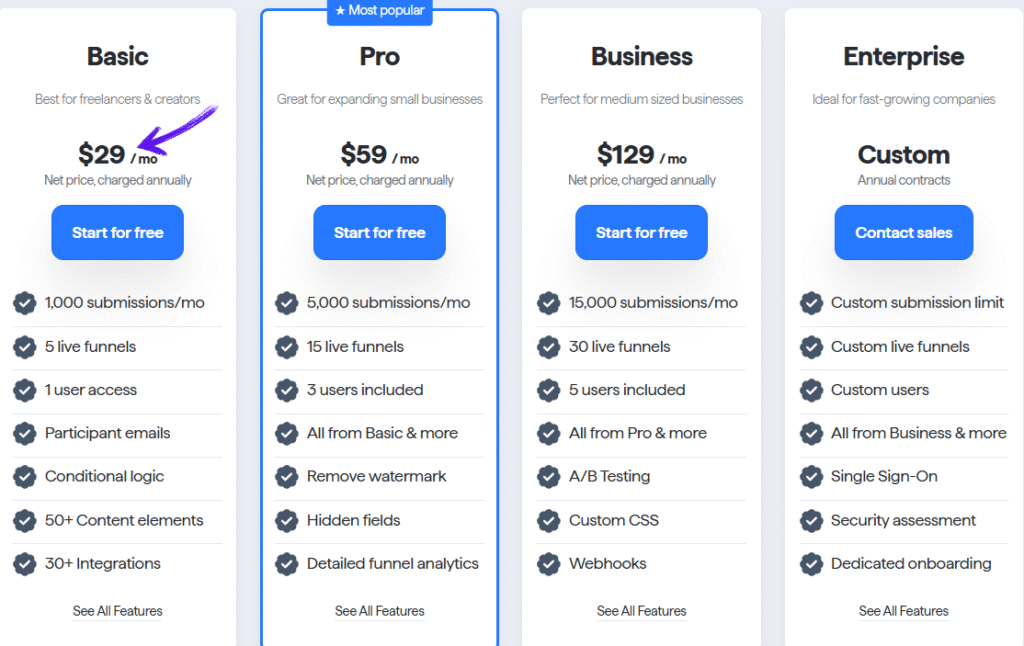This screenshot has height=646, width=1024.
Task: Click checkmark icon beside Single Sign-On
Action: [x=811, y=477]
